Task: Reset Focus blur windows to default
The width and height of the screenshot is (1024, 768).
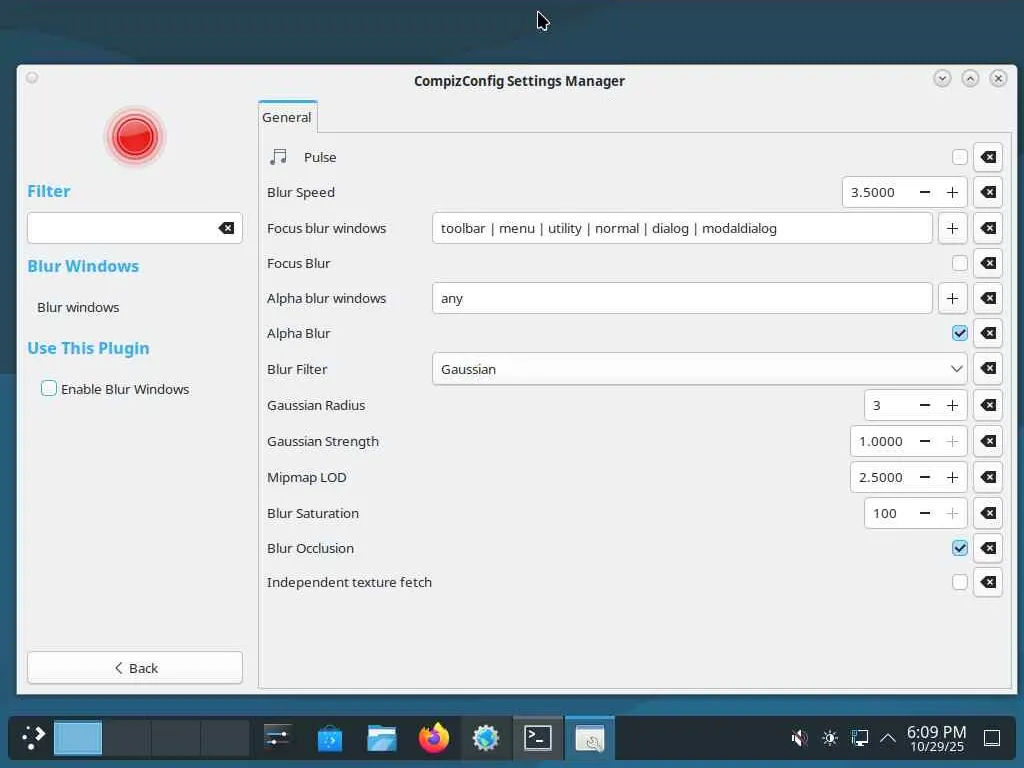Action: click(987, 229)
